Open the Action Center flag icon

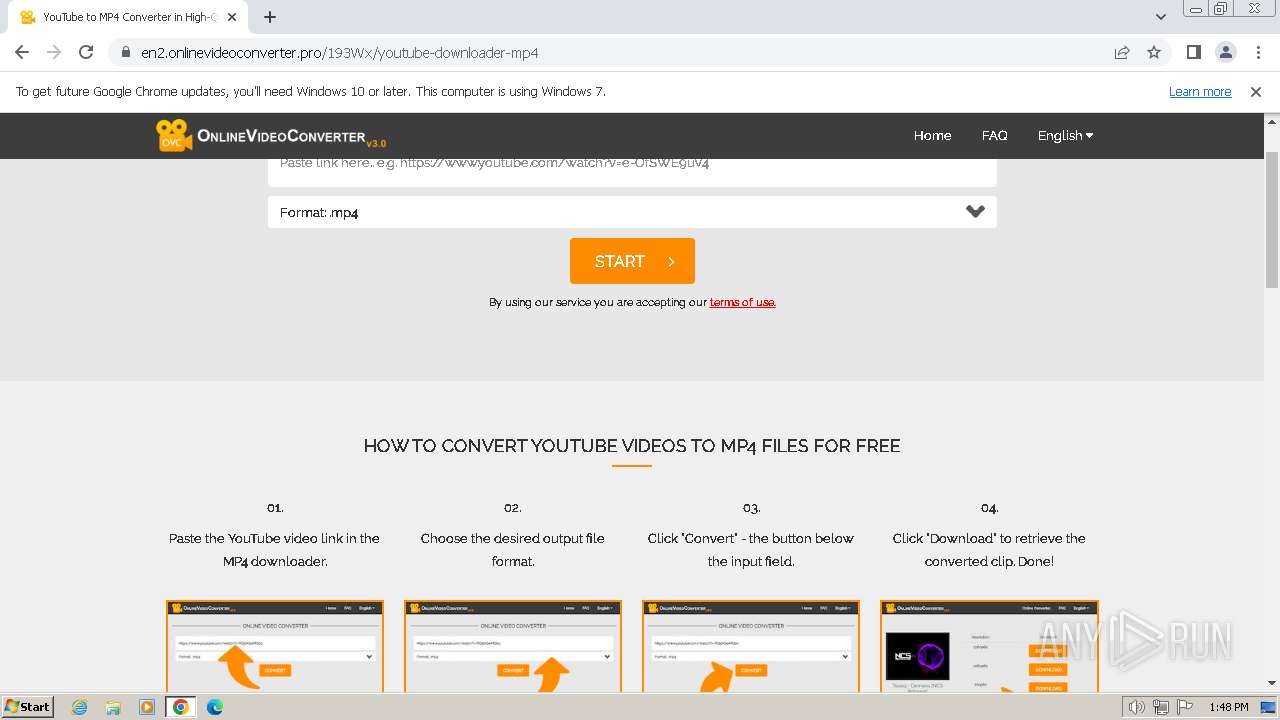[x=1183, y=707]
